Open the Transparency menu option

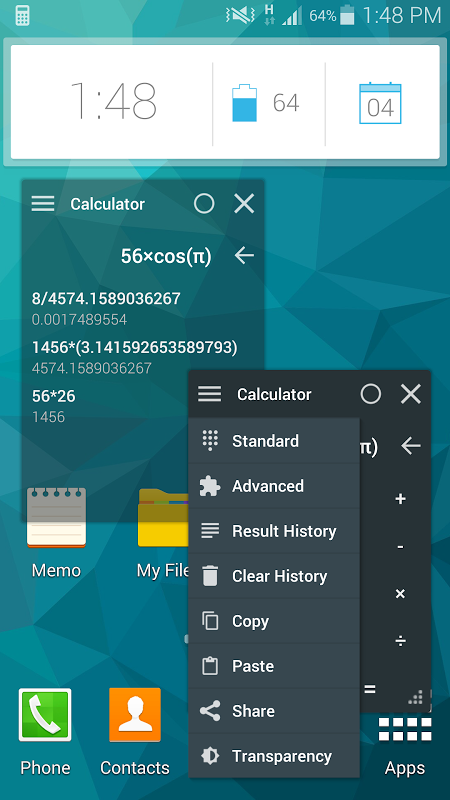(x=274, y=756)
